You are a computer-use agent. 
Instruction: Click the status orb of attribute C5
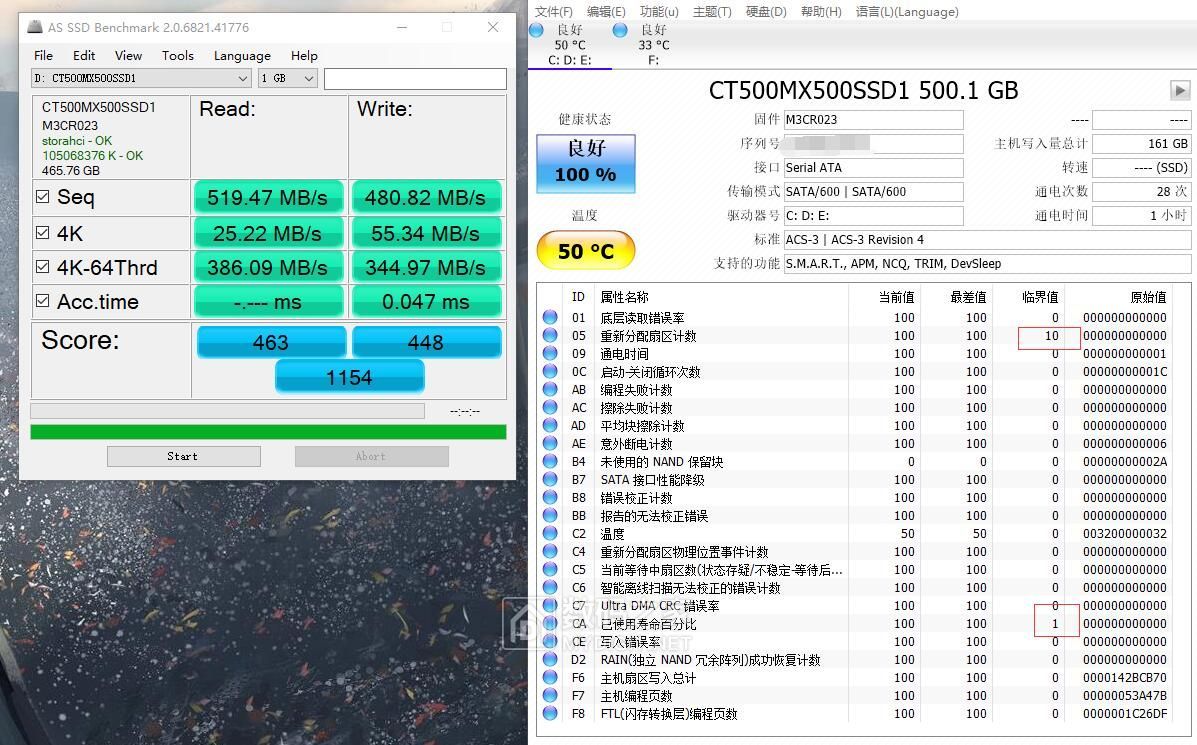(550, 569)
